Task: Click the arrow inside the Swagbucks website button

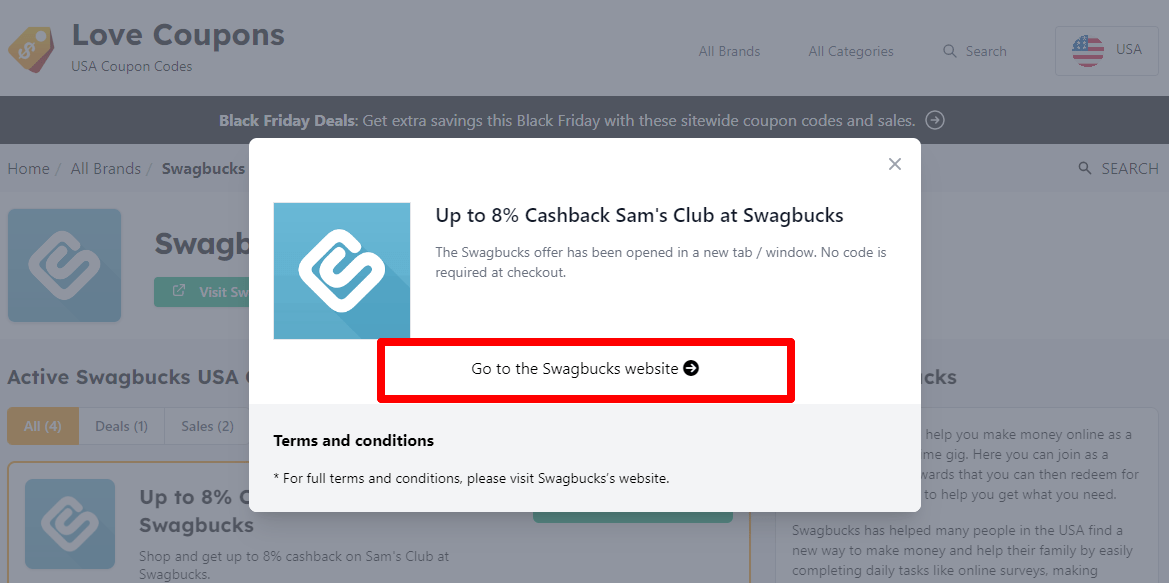Action: tap(691, 368)
